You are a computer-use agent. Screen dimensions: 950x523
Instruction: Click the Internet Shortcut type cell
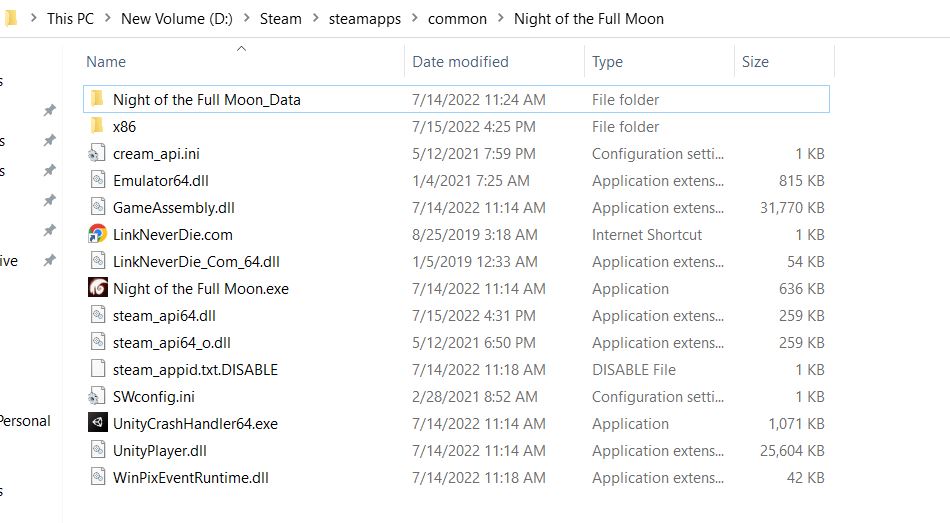646,235
